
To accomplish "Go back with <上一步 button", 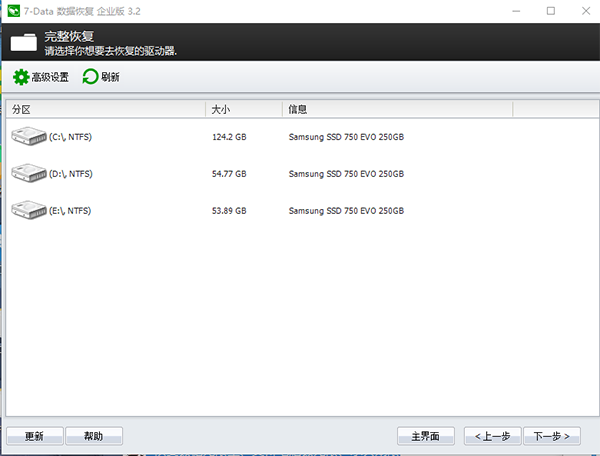I will 492,436.
